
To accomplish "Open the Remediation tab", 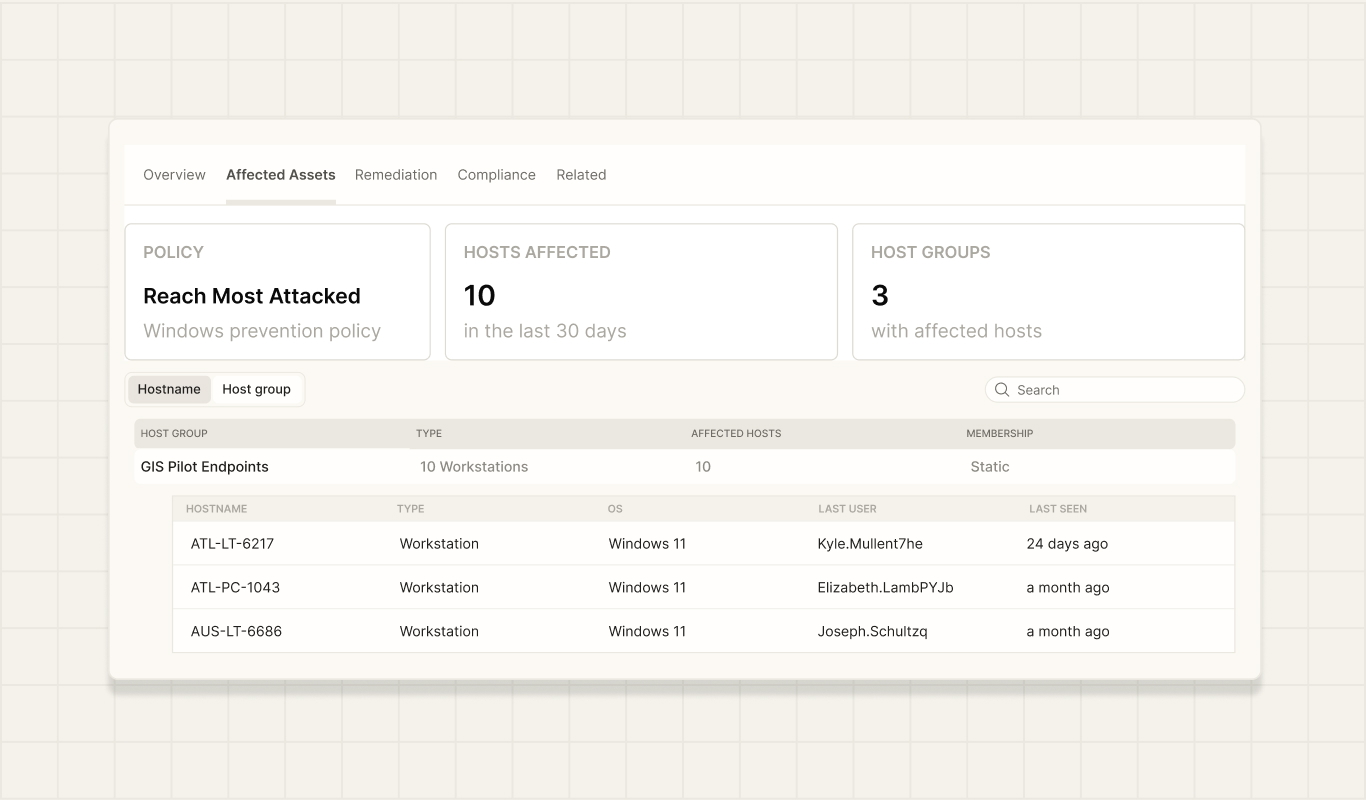I will point(396,175).
